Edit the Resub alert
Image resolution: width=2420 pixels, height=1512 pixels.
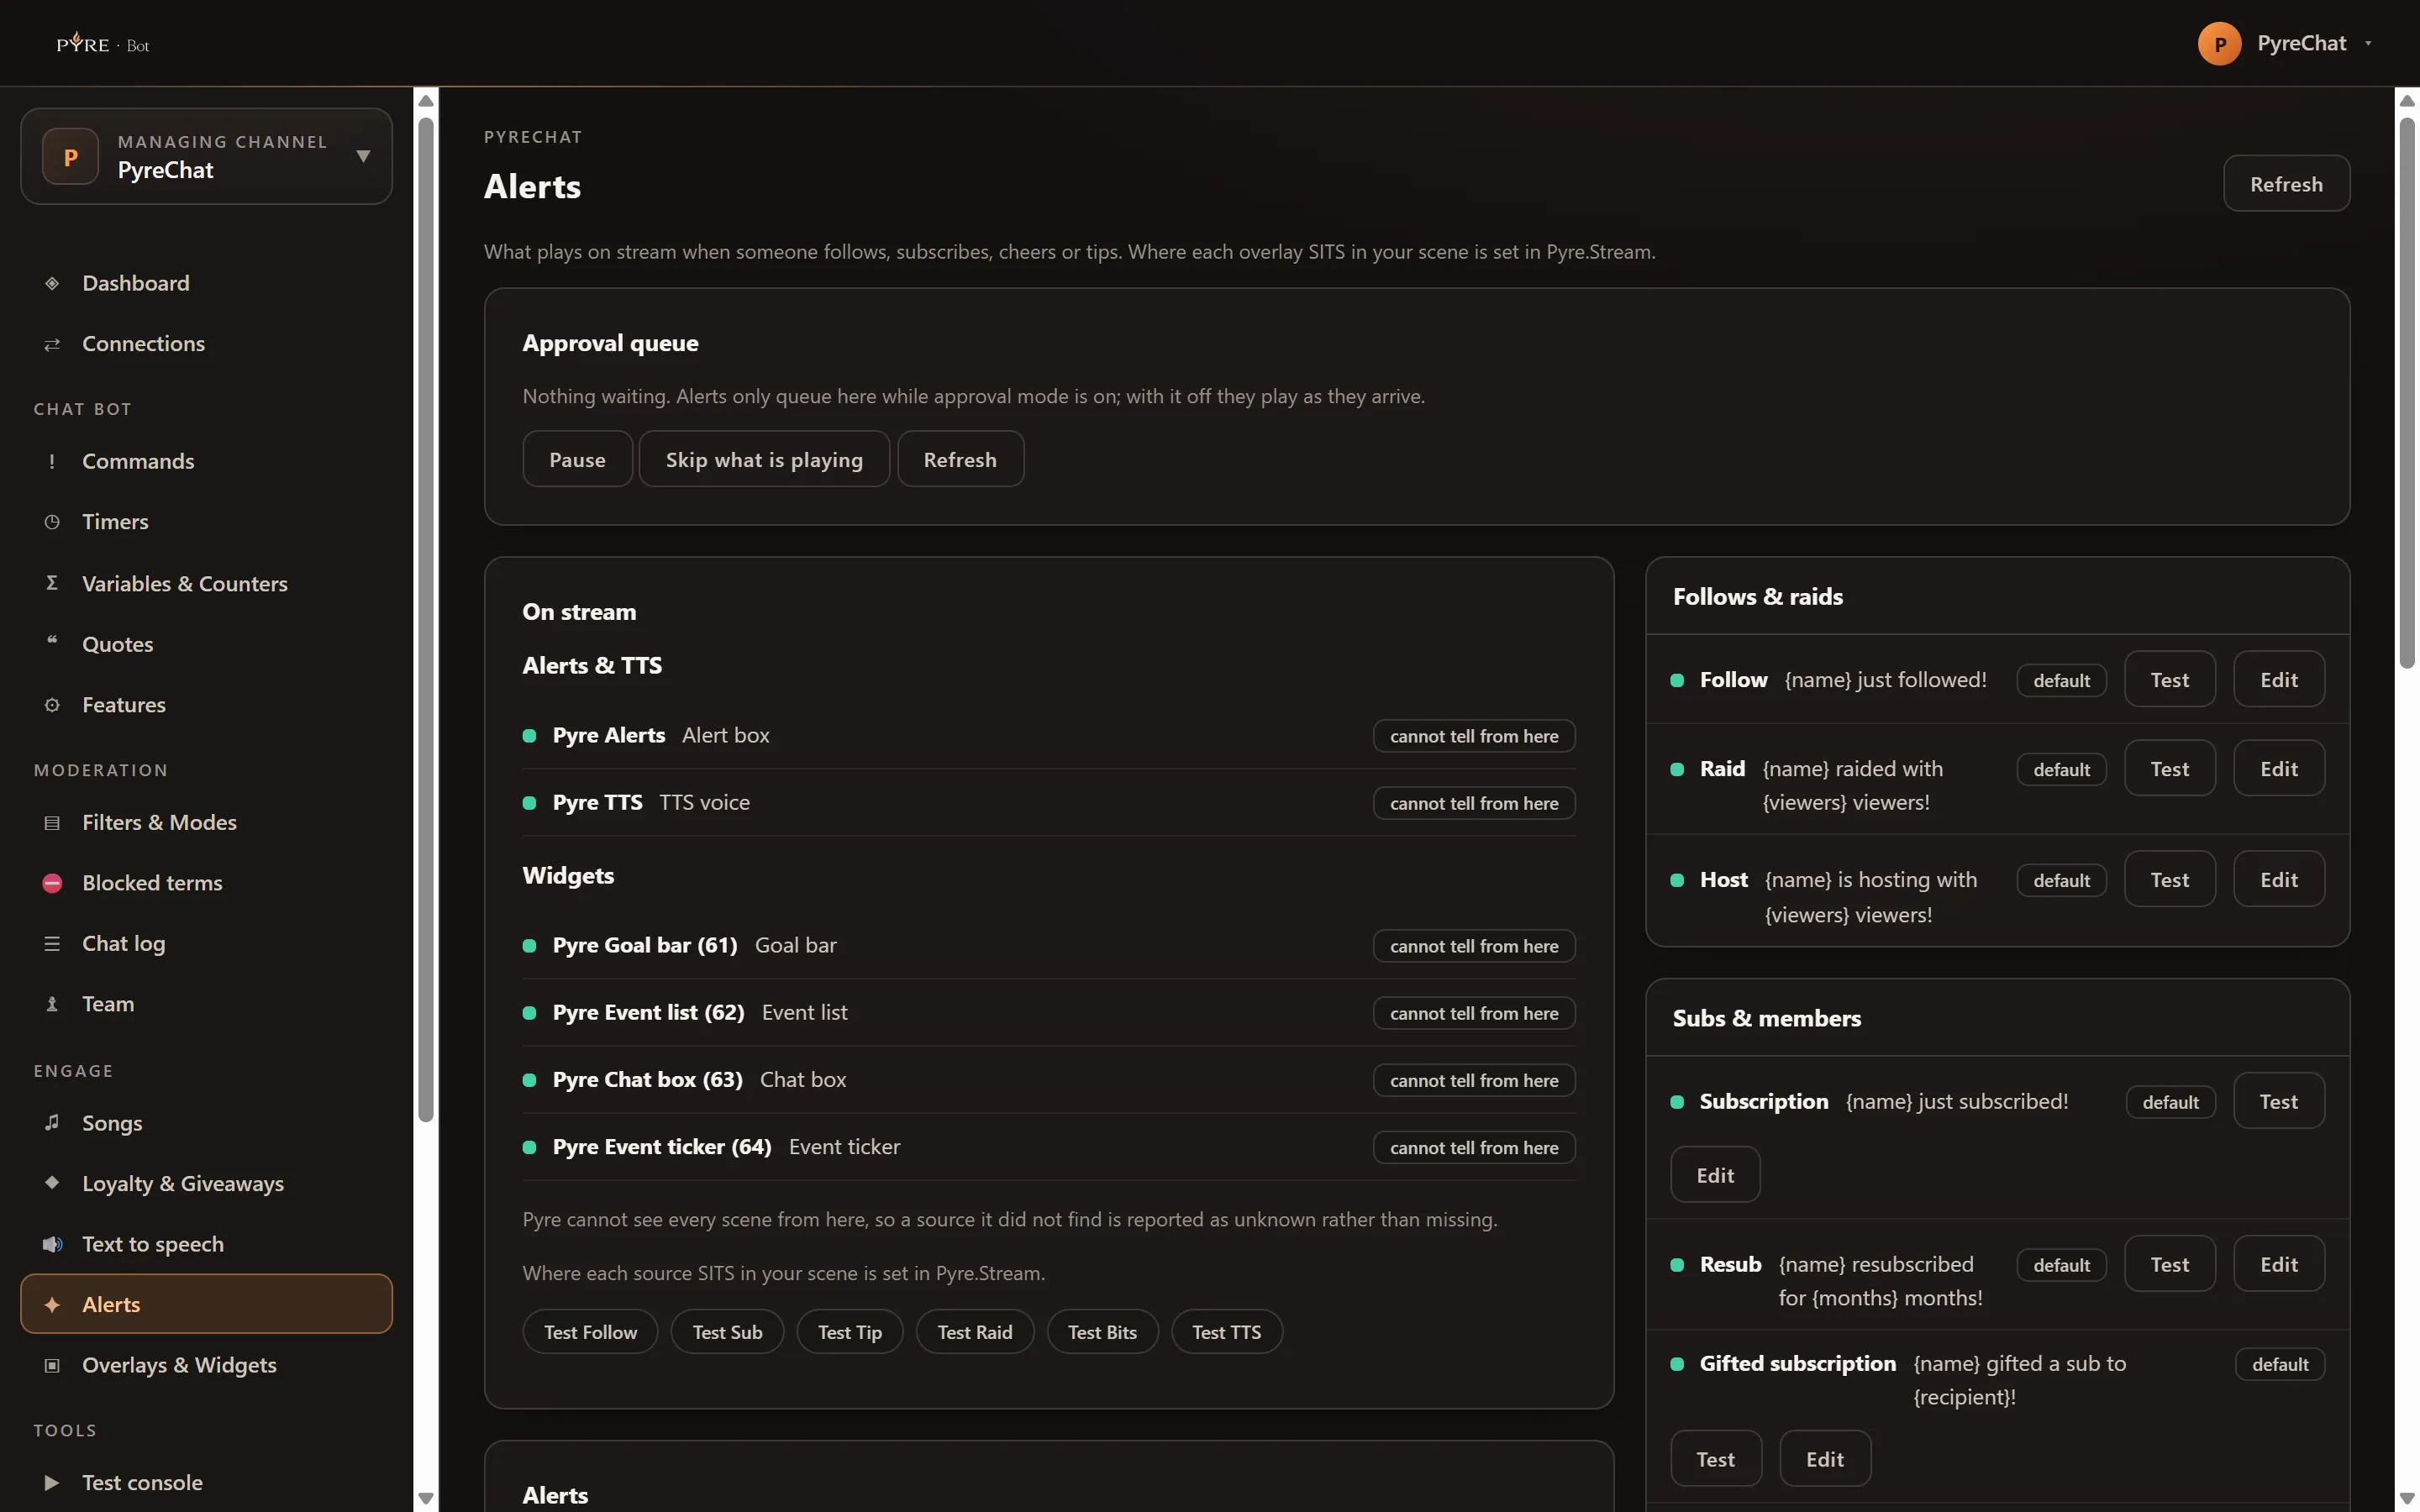click(2279, 1265)
